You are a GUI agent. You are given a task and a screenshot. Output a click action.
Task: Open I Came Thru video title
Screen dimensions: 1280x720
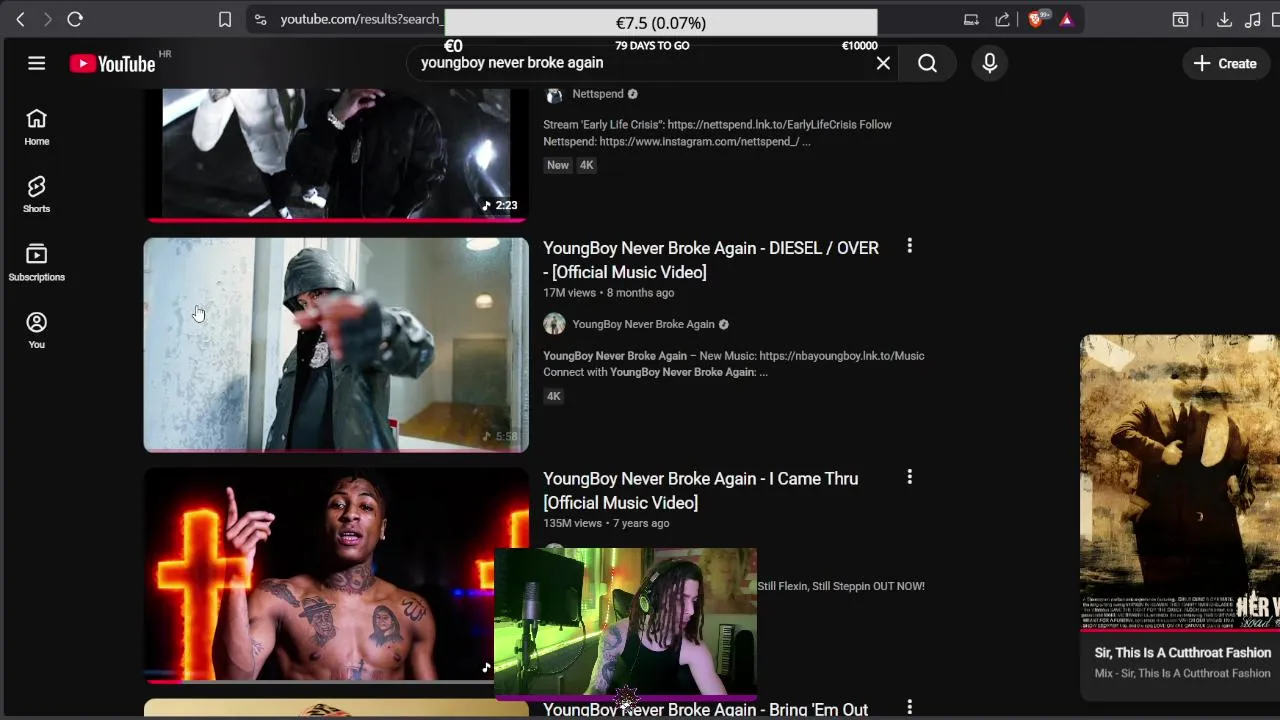point(701,491)
